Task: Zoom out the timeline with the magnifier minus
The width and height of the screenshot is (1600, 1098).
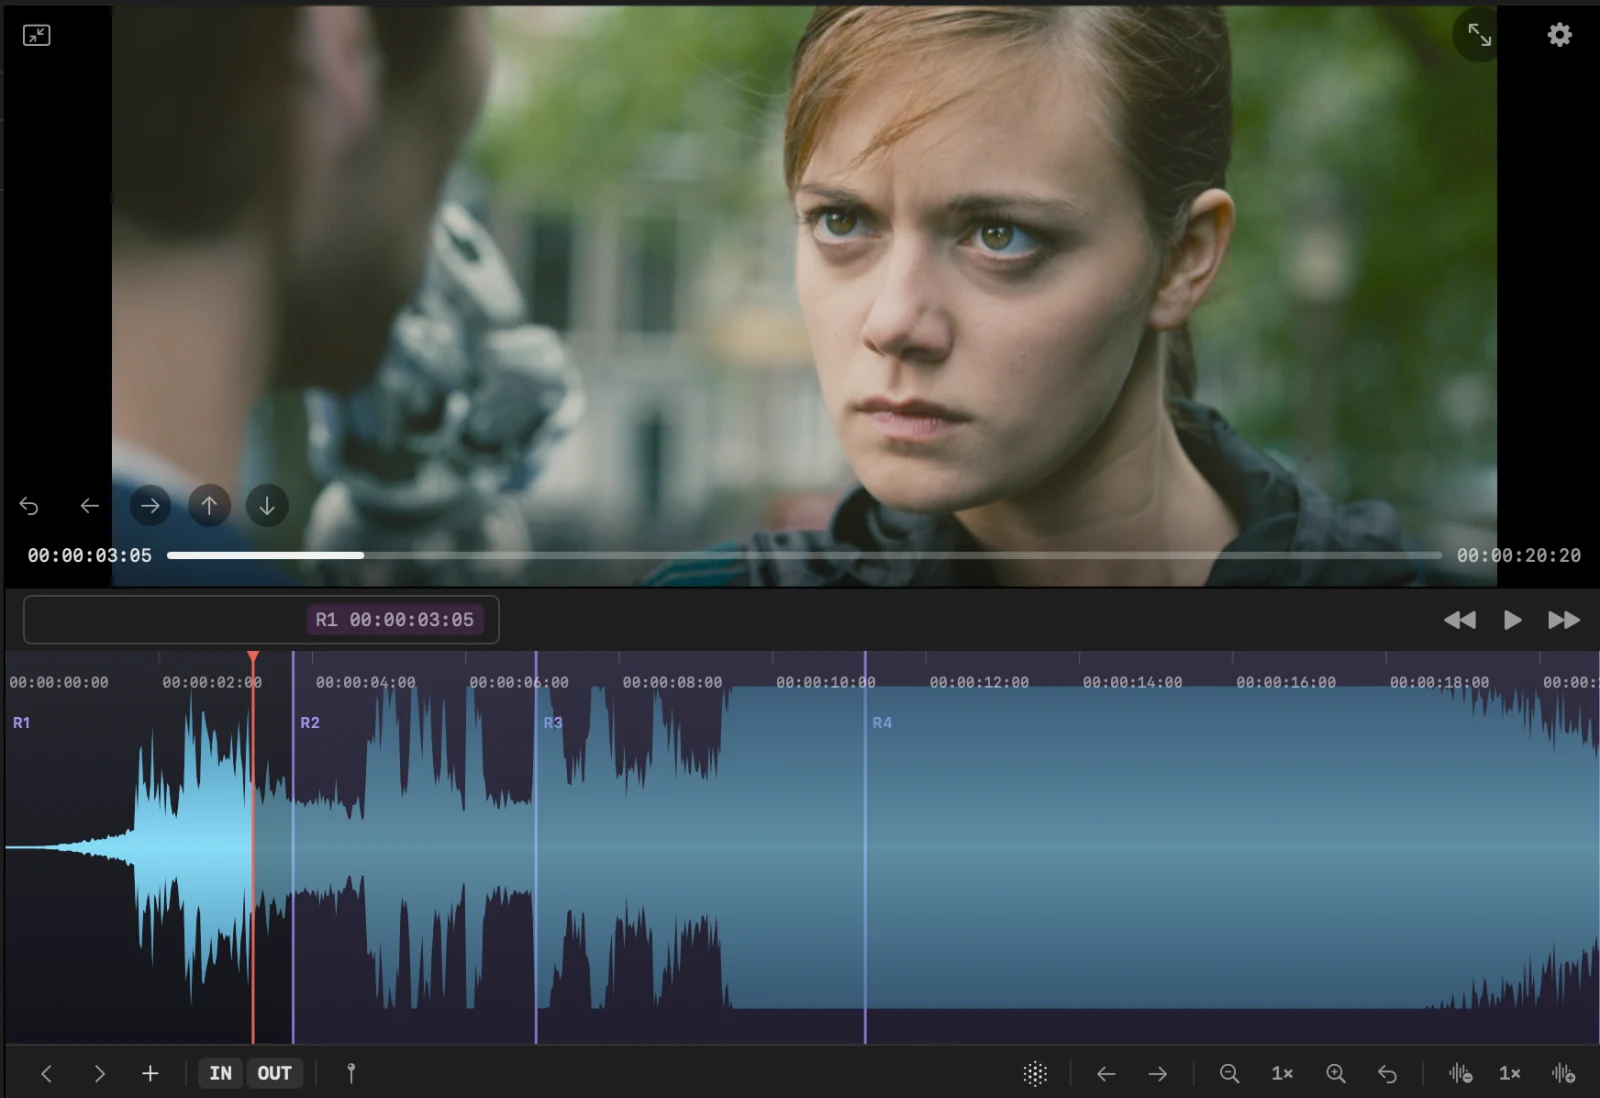Action: tap(1230, 1073)
